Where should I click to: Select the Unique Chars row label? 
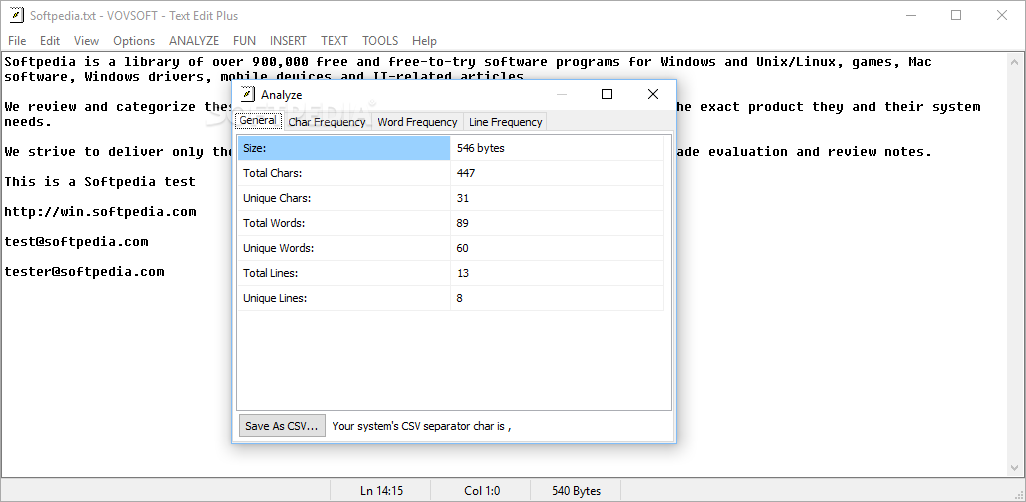[344, 198]
